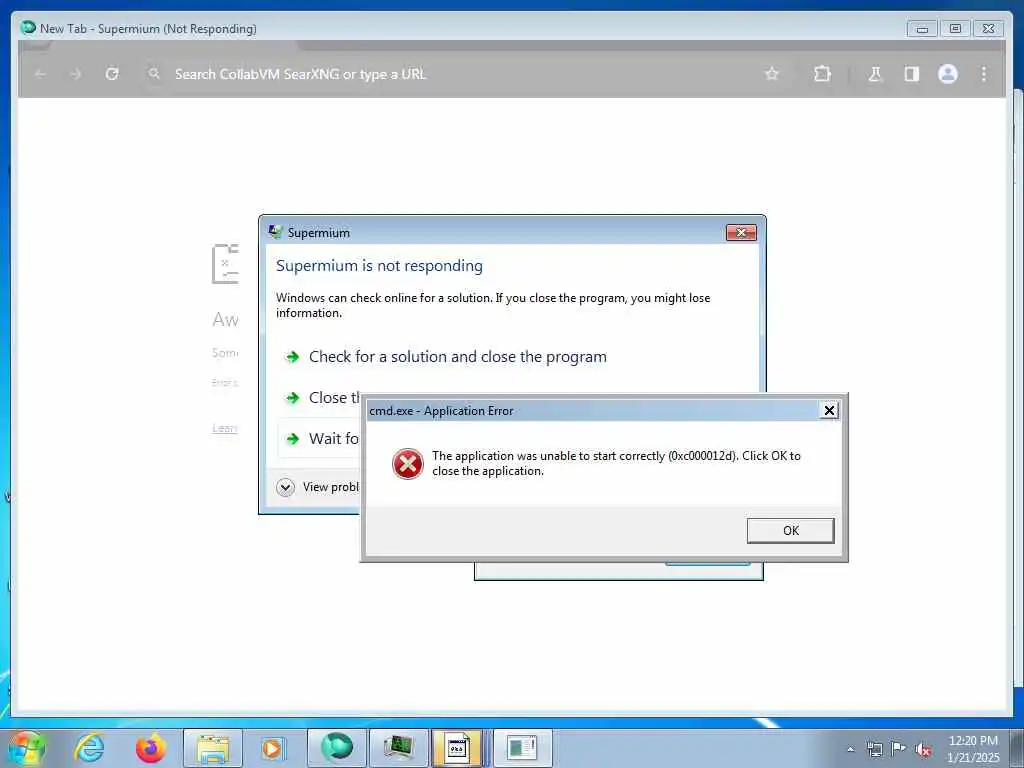Bookmark this tab with the star icon
The image size is (1024, 768).
772,74
